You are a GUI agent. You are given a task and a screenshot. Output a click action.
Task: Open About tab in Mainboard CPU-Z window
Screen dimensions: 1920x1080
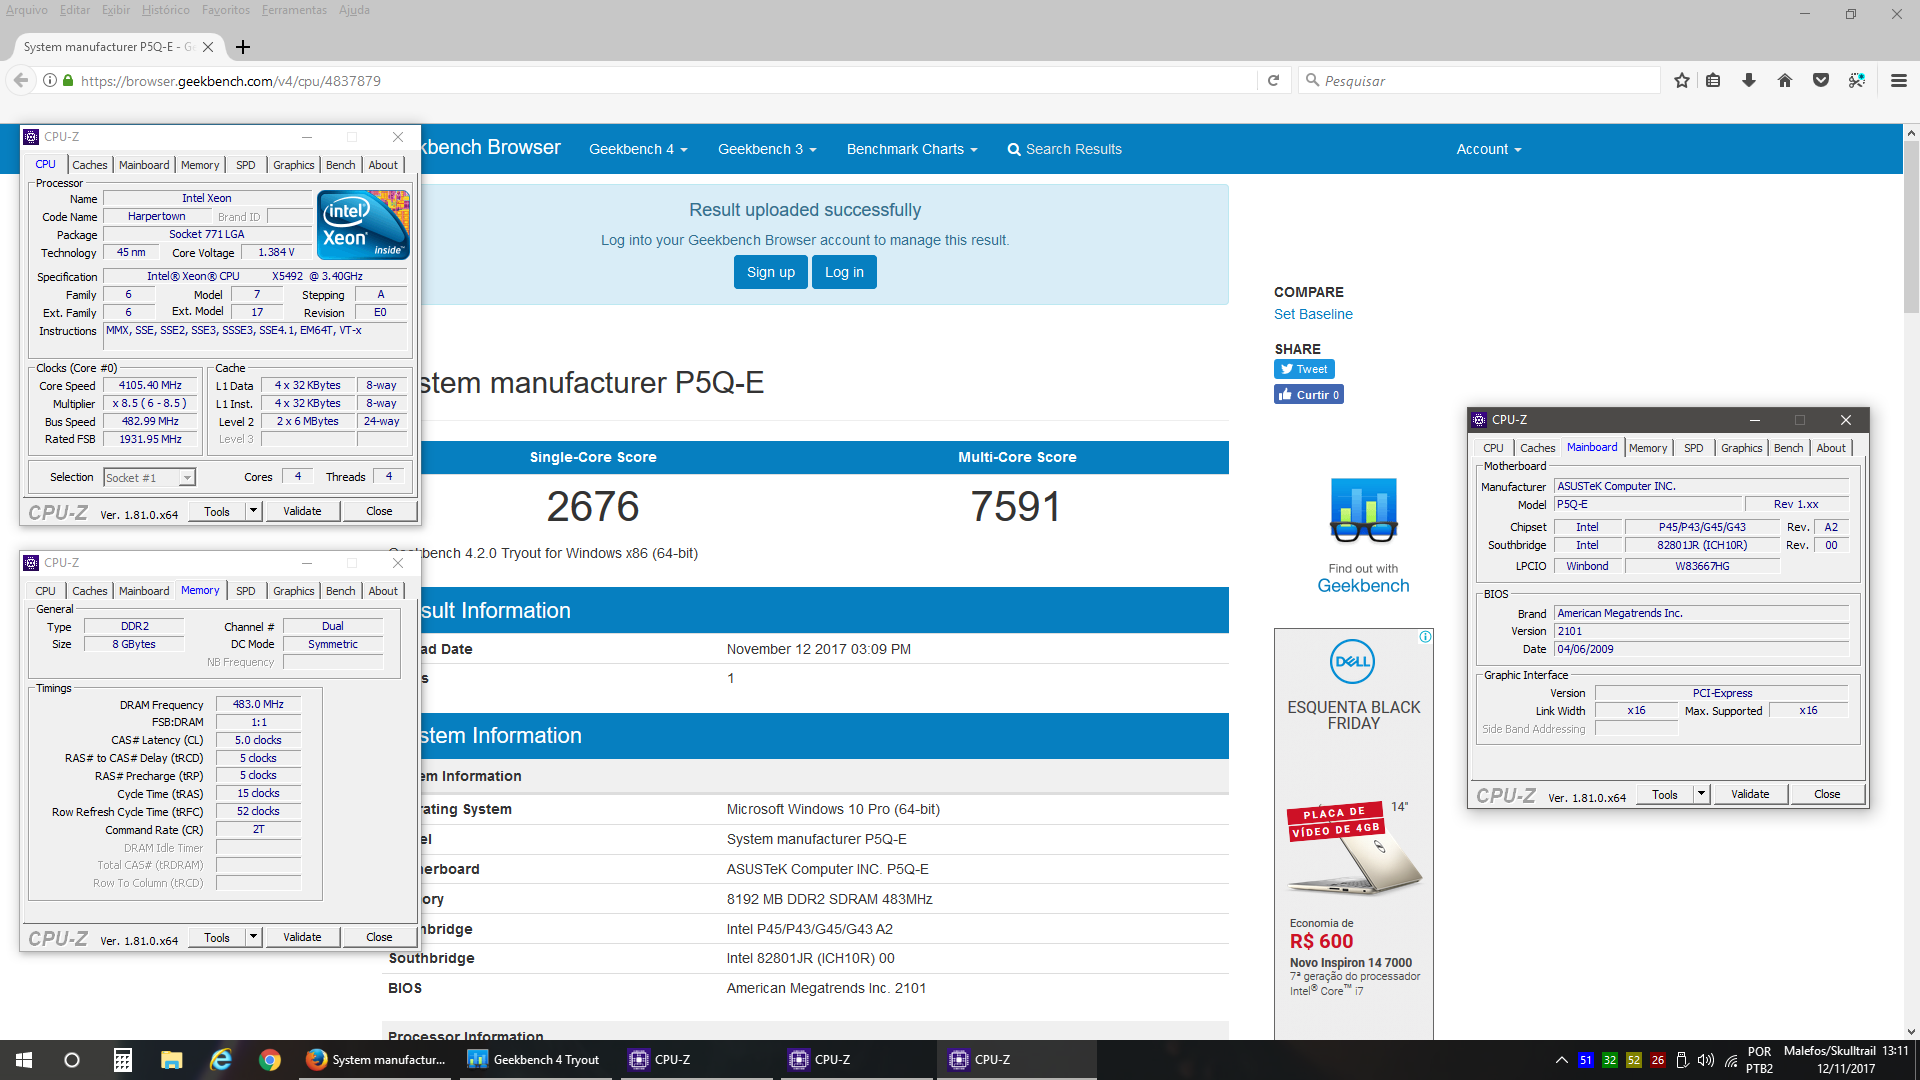tap(1831, 448)
